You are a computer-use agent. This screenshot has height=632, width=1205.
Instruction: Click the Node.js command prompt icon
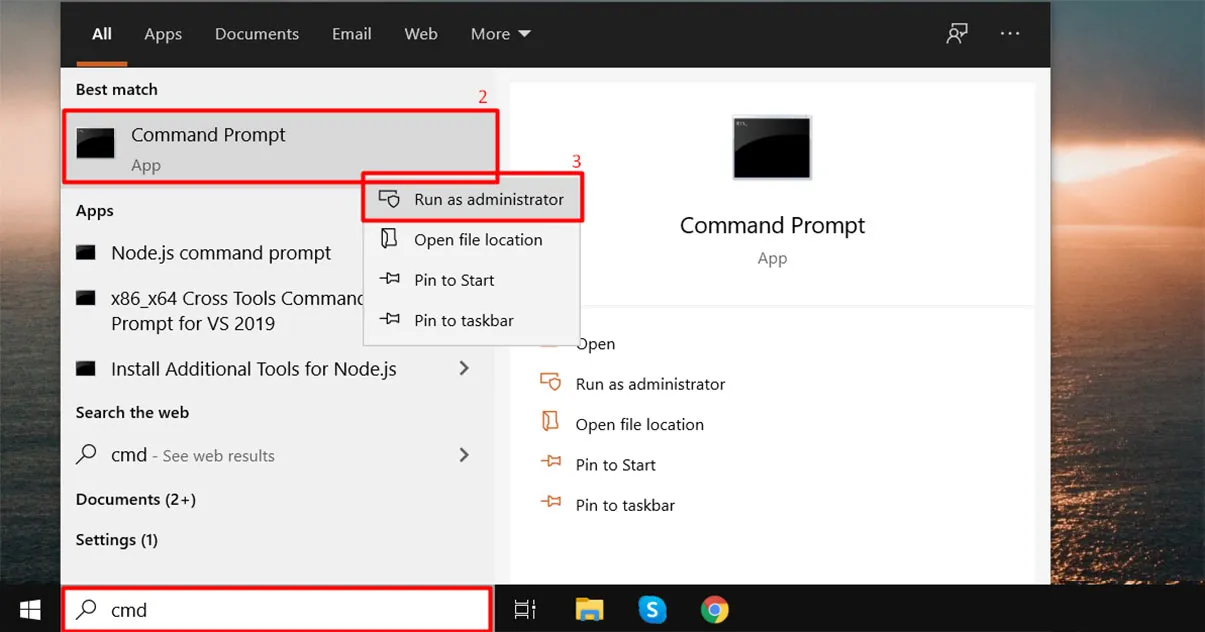(x=86, y=253)
